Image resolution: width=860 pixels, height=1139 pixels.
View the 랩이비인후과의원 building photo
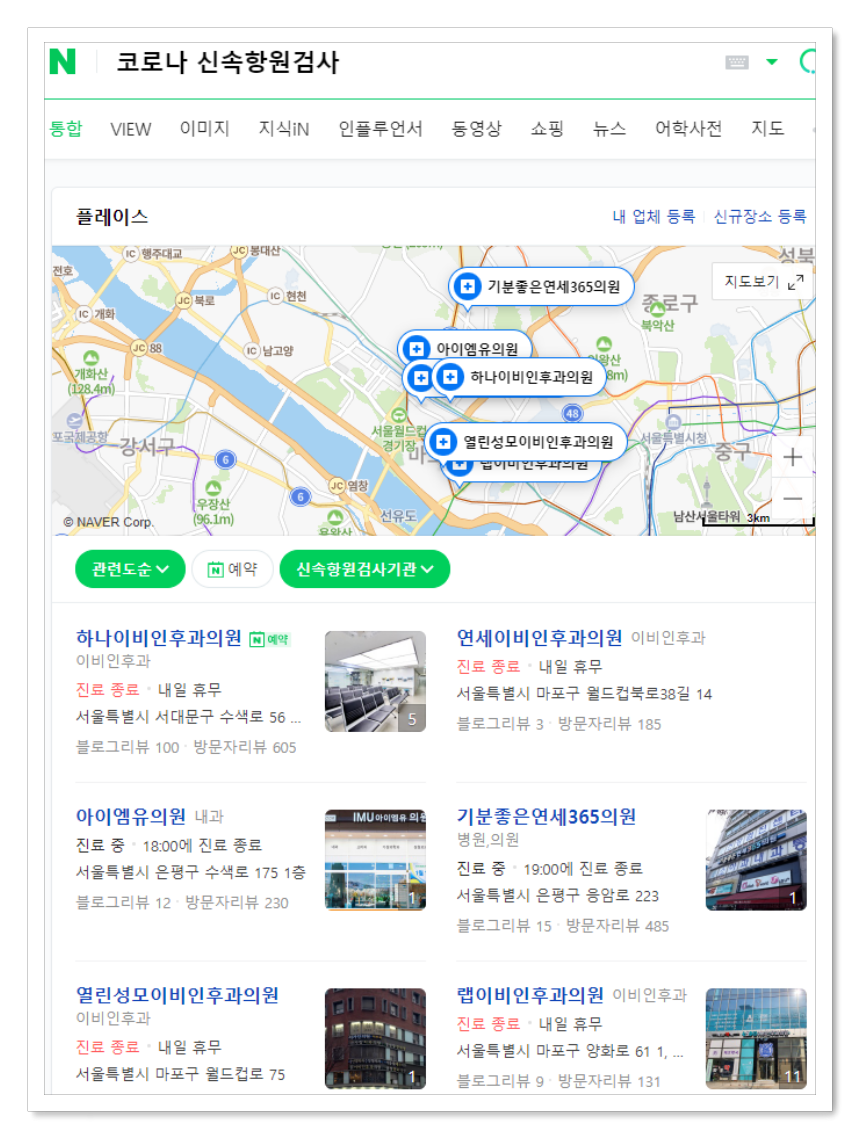[x=756, y=1039]
